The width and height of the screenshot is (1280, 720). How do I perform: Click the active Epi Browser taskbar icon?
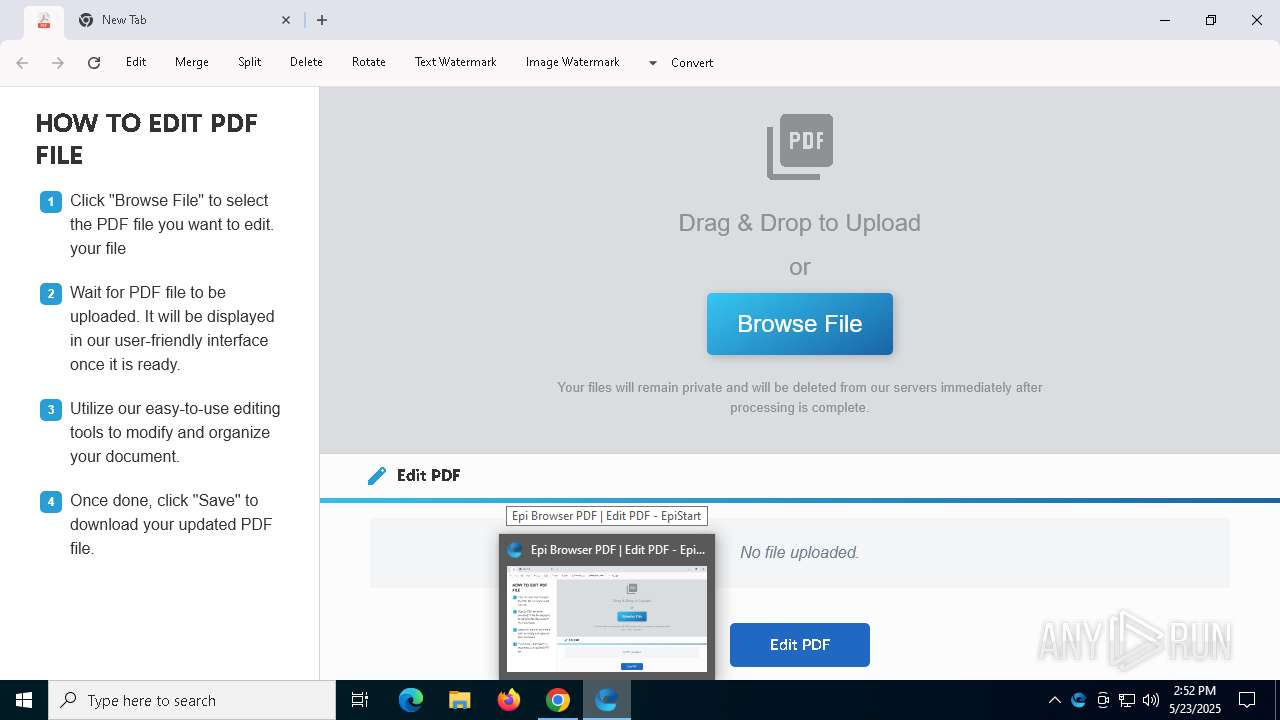(x=607, y=700)
